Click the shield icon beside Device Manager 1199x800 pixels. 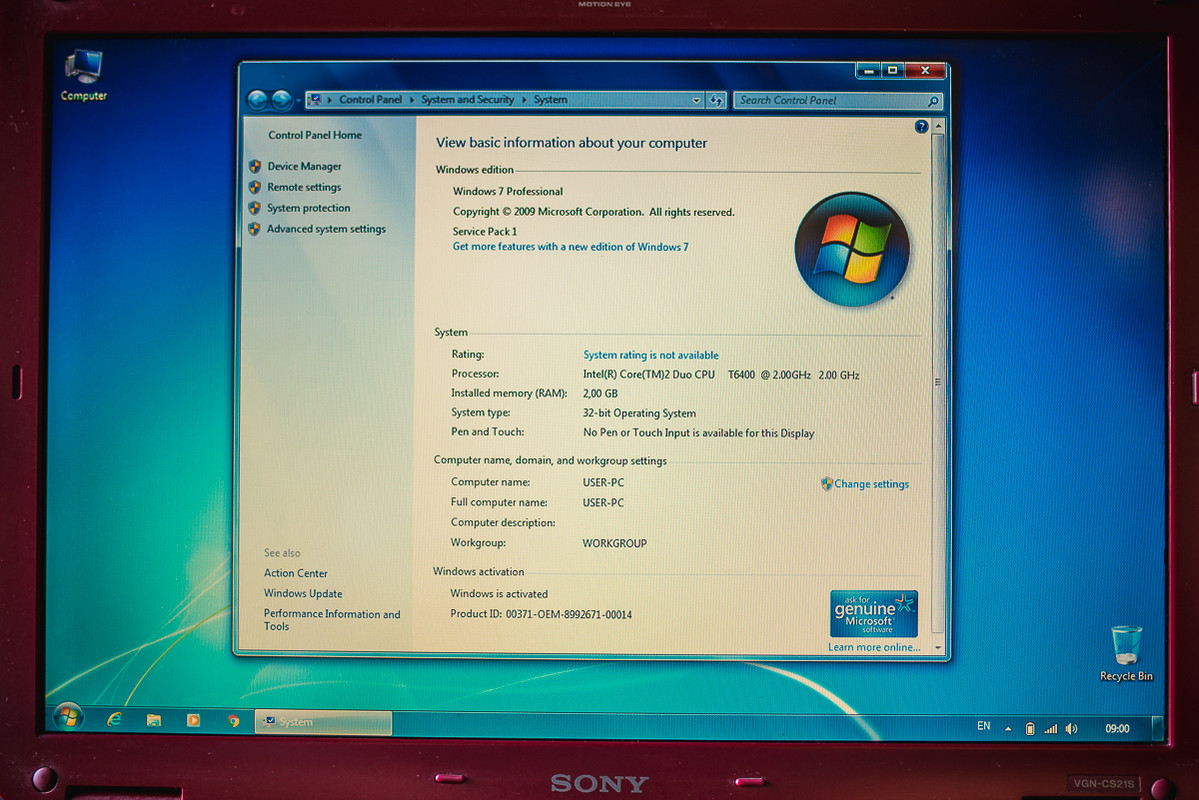click(255, 166)
